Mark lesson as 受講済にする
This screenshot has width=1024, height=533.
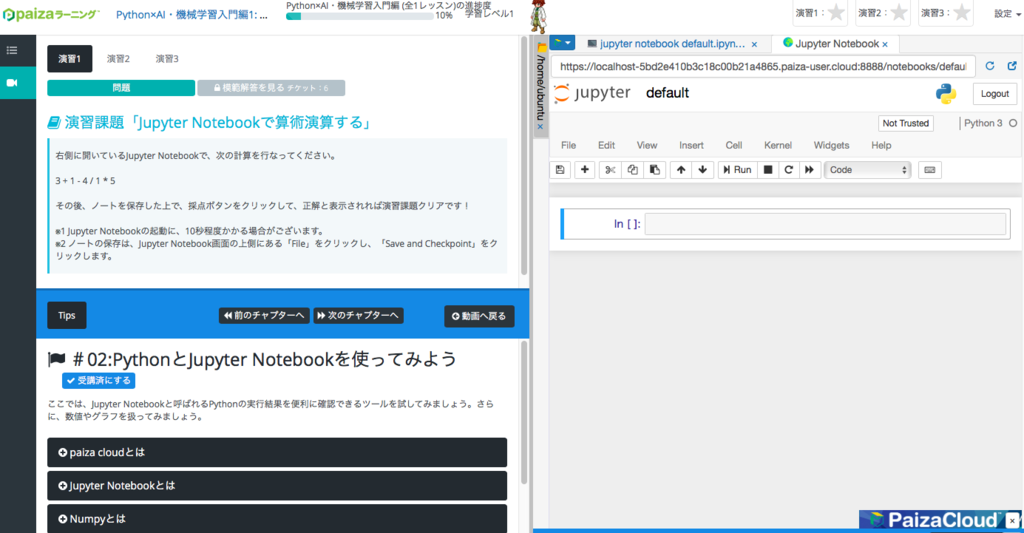(x=99, y=380)
